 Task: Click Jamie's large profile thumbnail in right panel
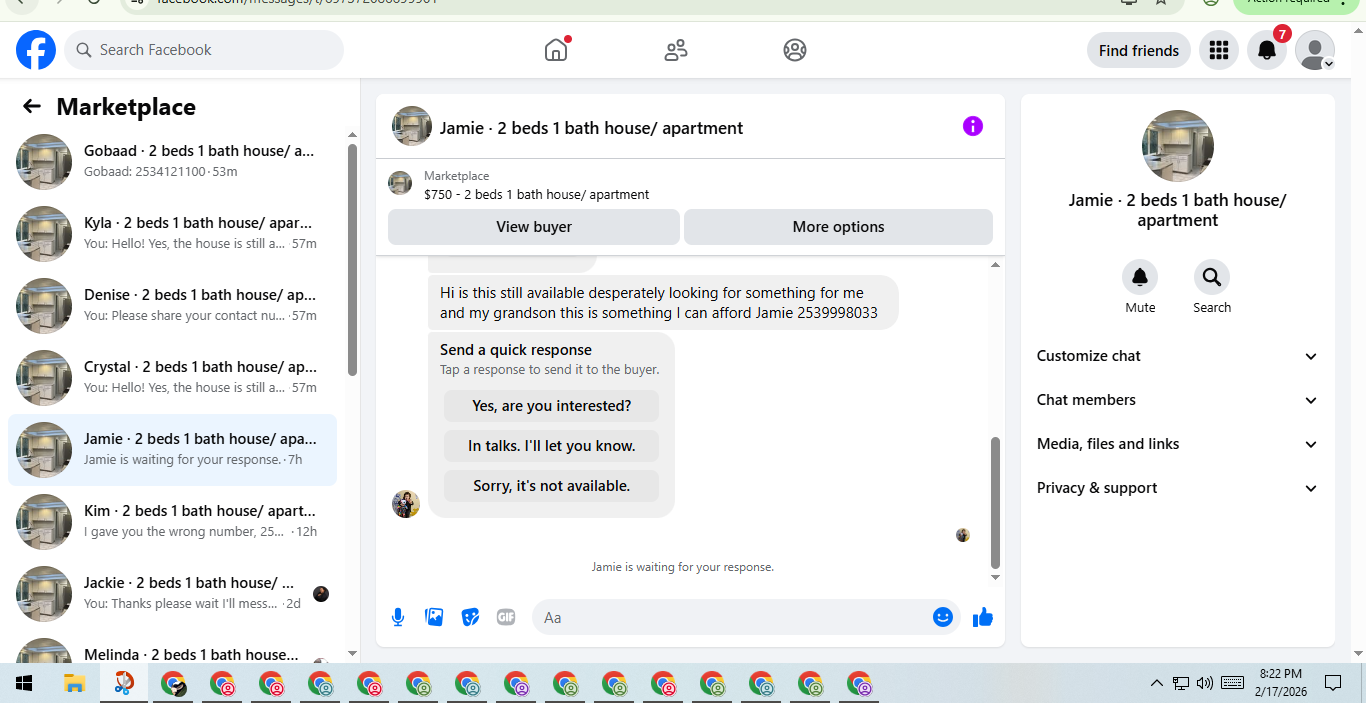click(x=1178, y=146)
